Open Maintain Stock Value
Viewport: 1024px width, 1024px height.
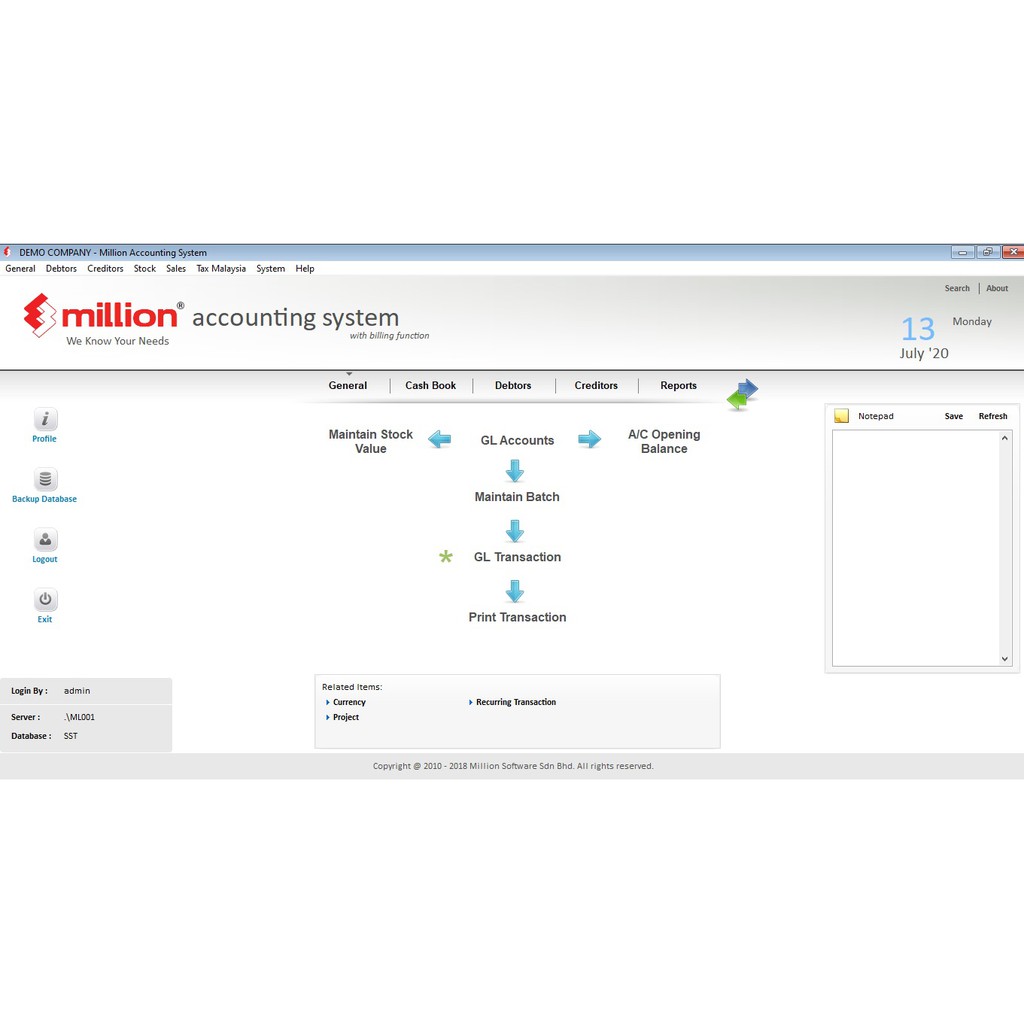[x=371, y=442]
